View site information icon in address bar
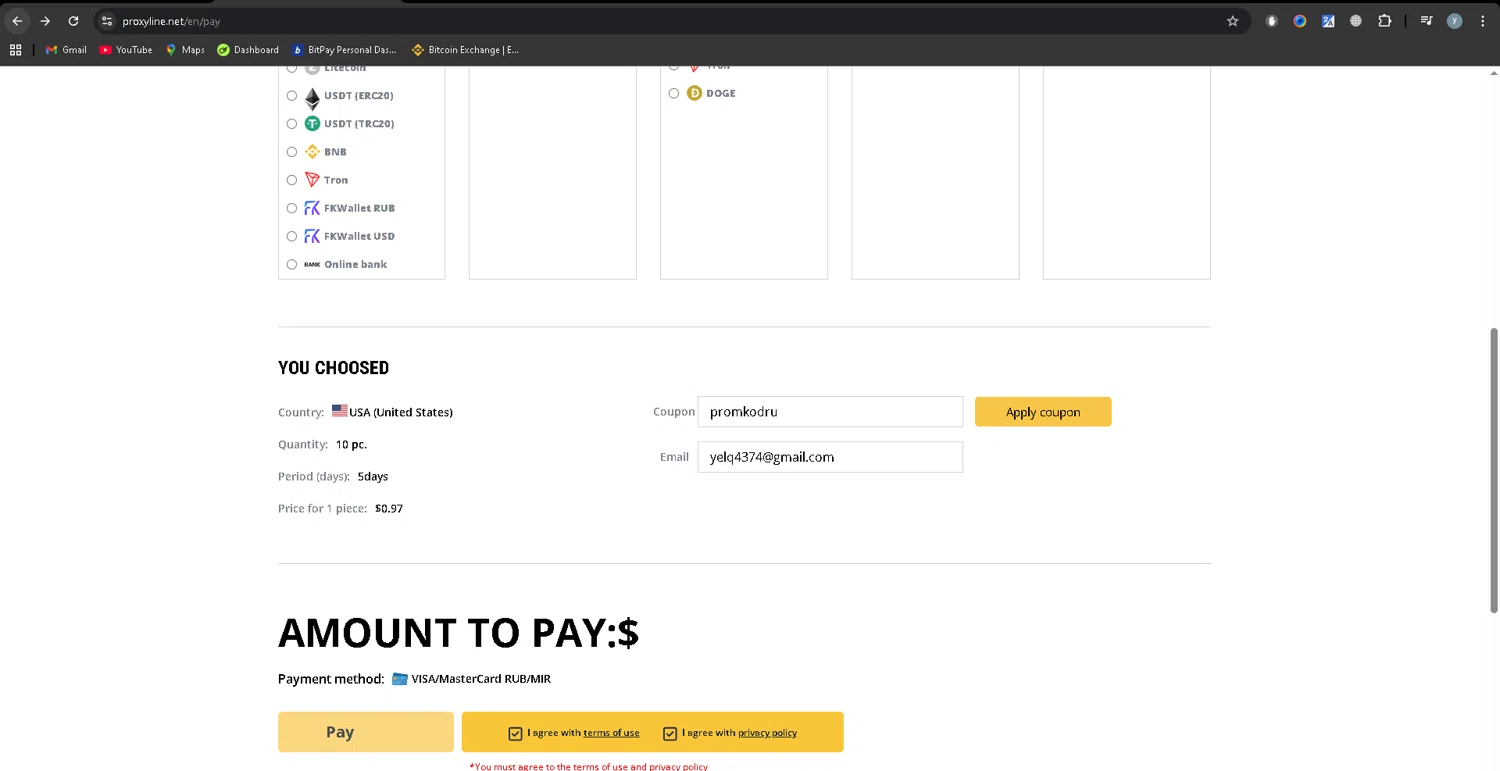This screenshot has width=1500, height=771. [x=107, y=21]
